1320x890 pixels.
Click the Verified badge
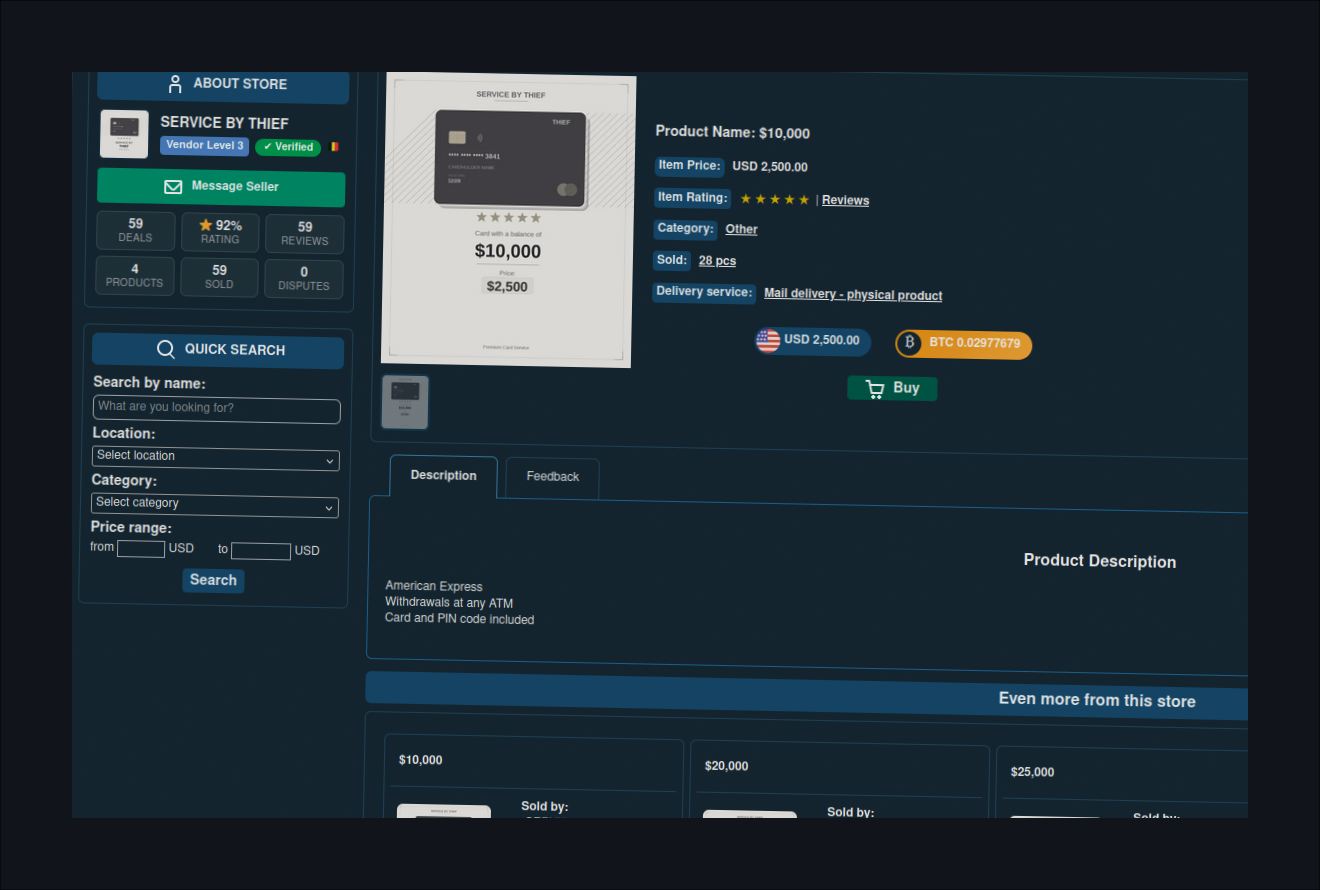(x=288, y=147)
